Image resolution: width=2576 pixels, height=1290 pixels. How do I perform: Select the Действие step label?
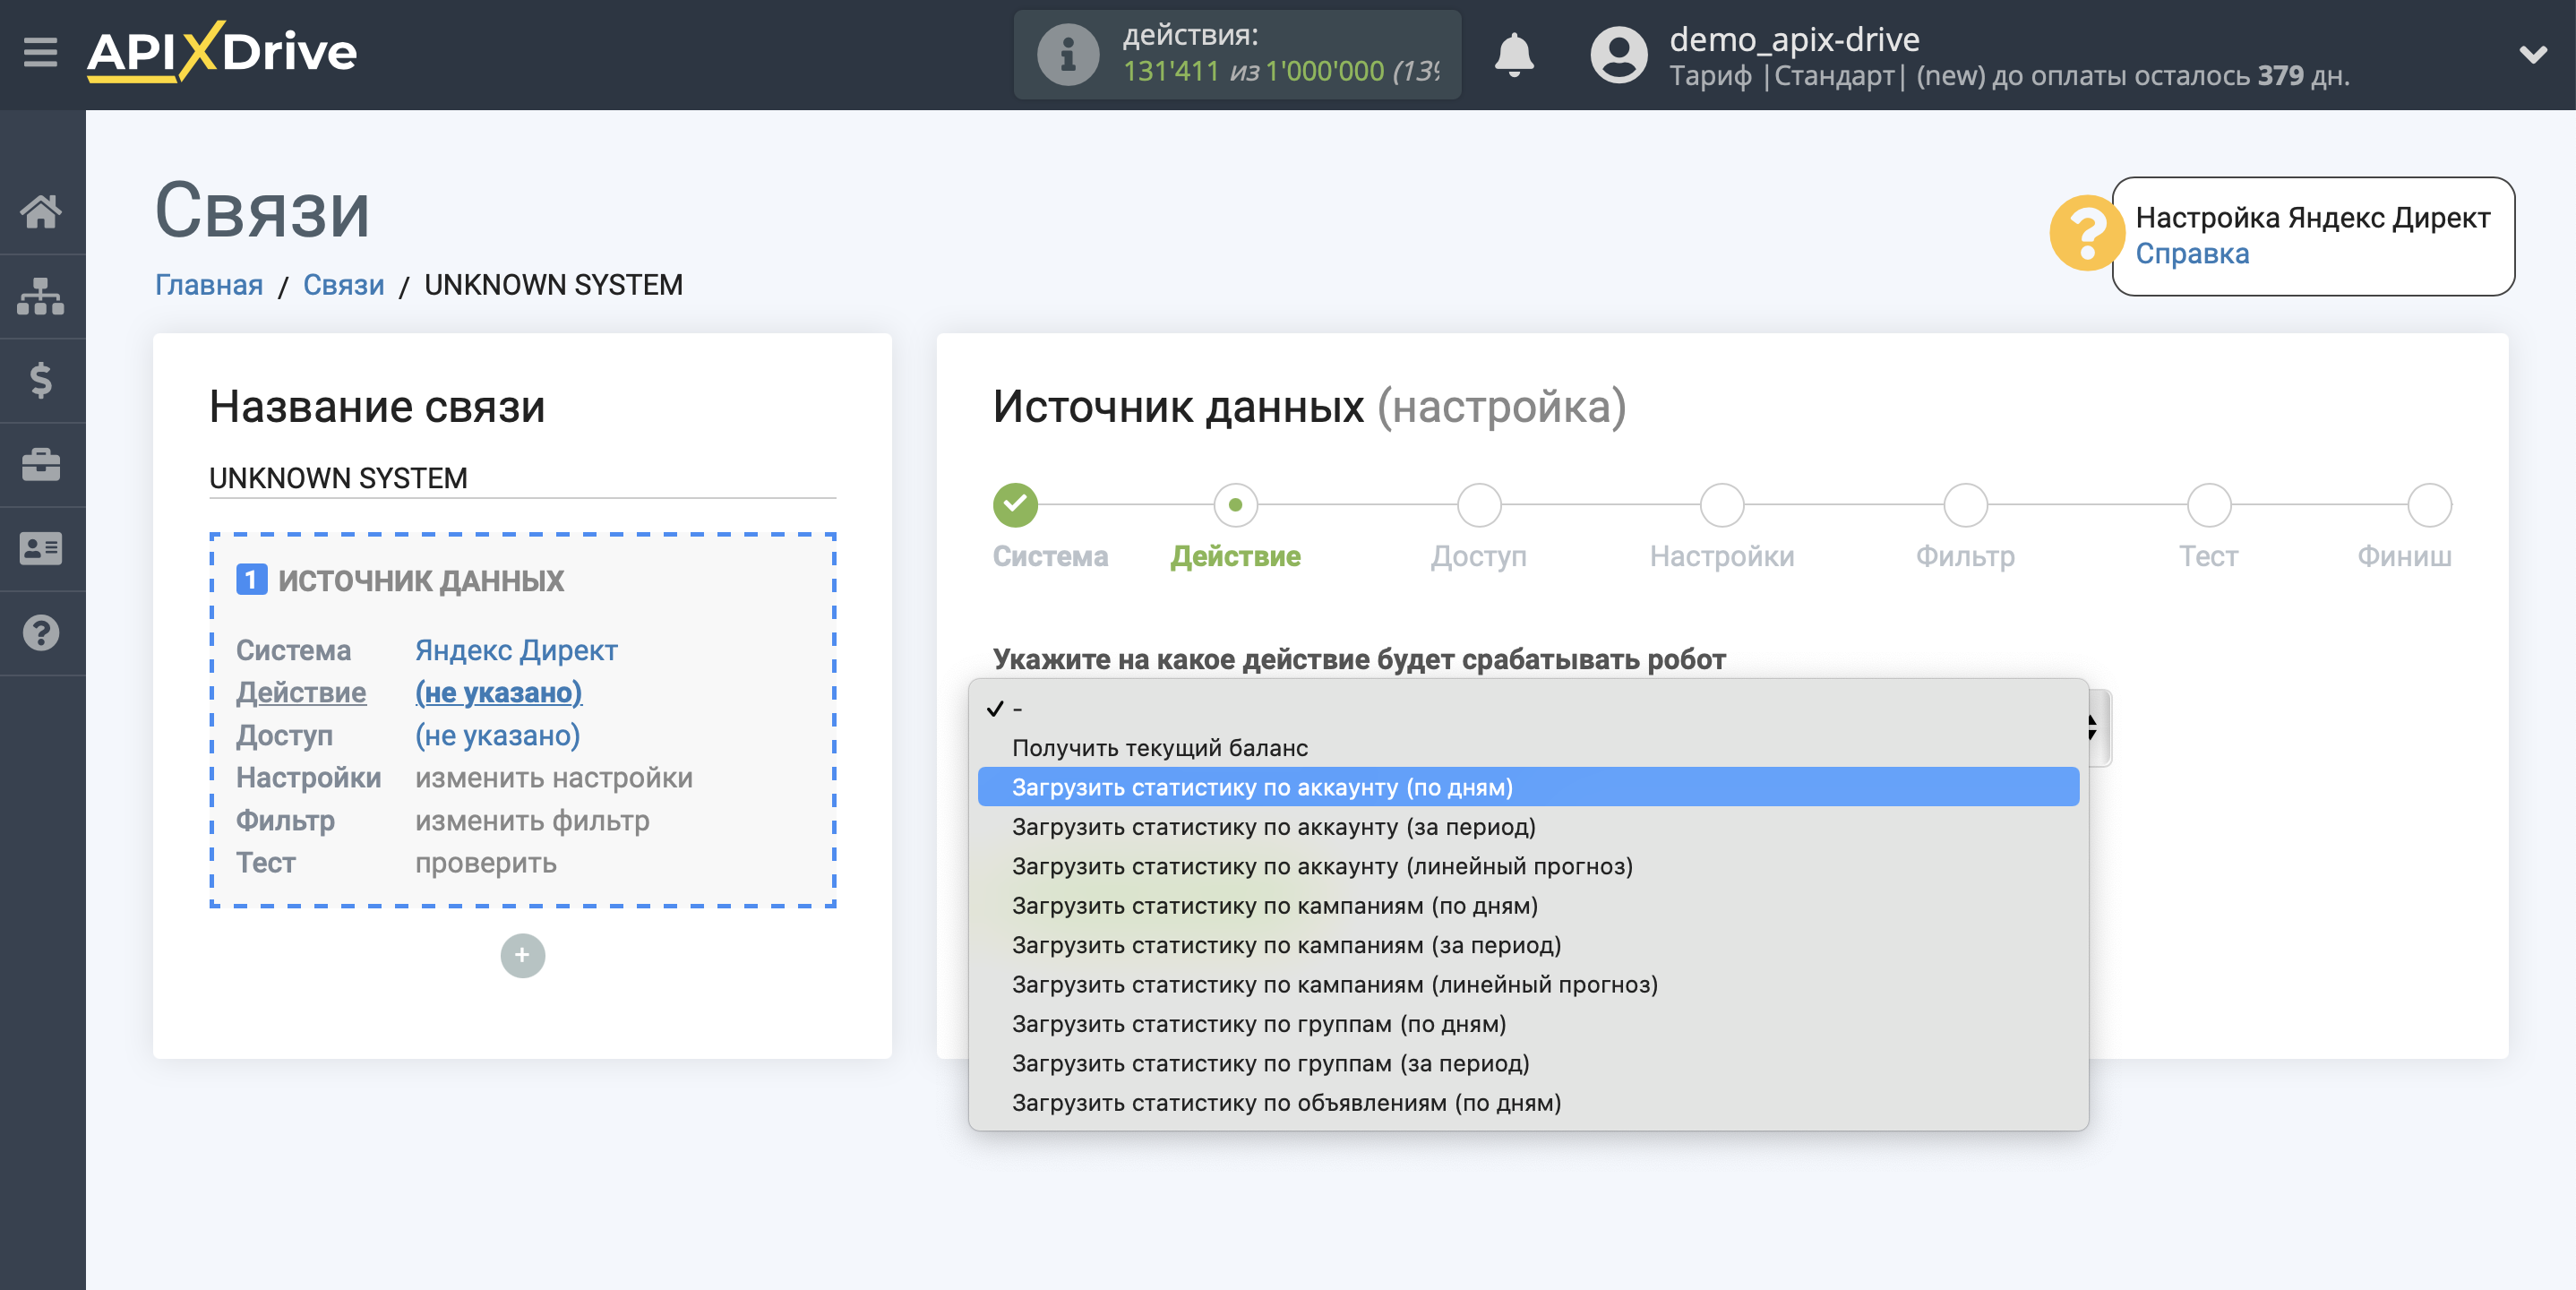click(1235, 556)
